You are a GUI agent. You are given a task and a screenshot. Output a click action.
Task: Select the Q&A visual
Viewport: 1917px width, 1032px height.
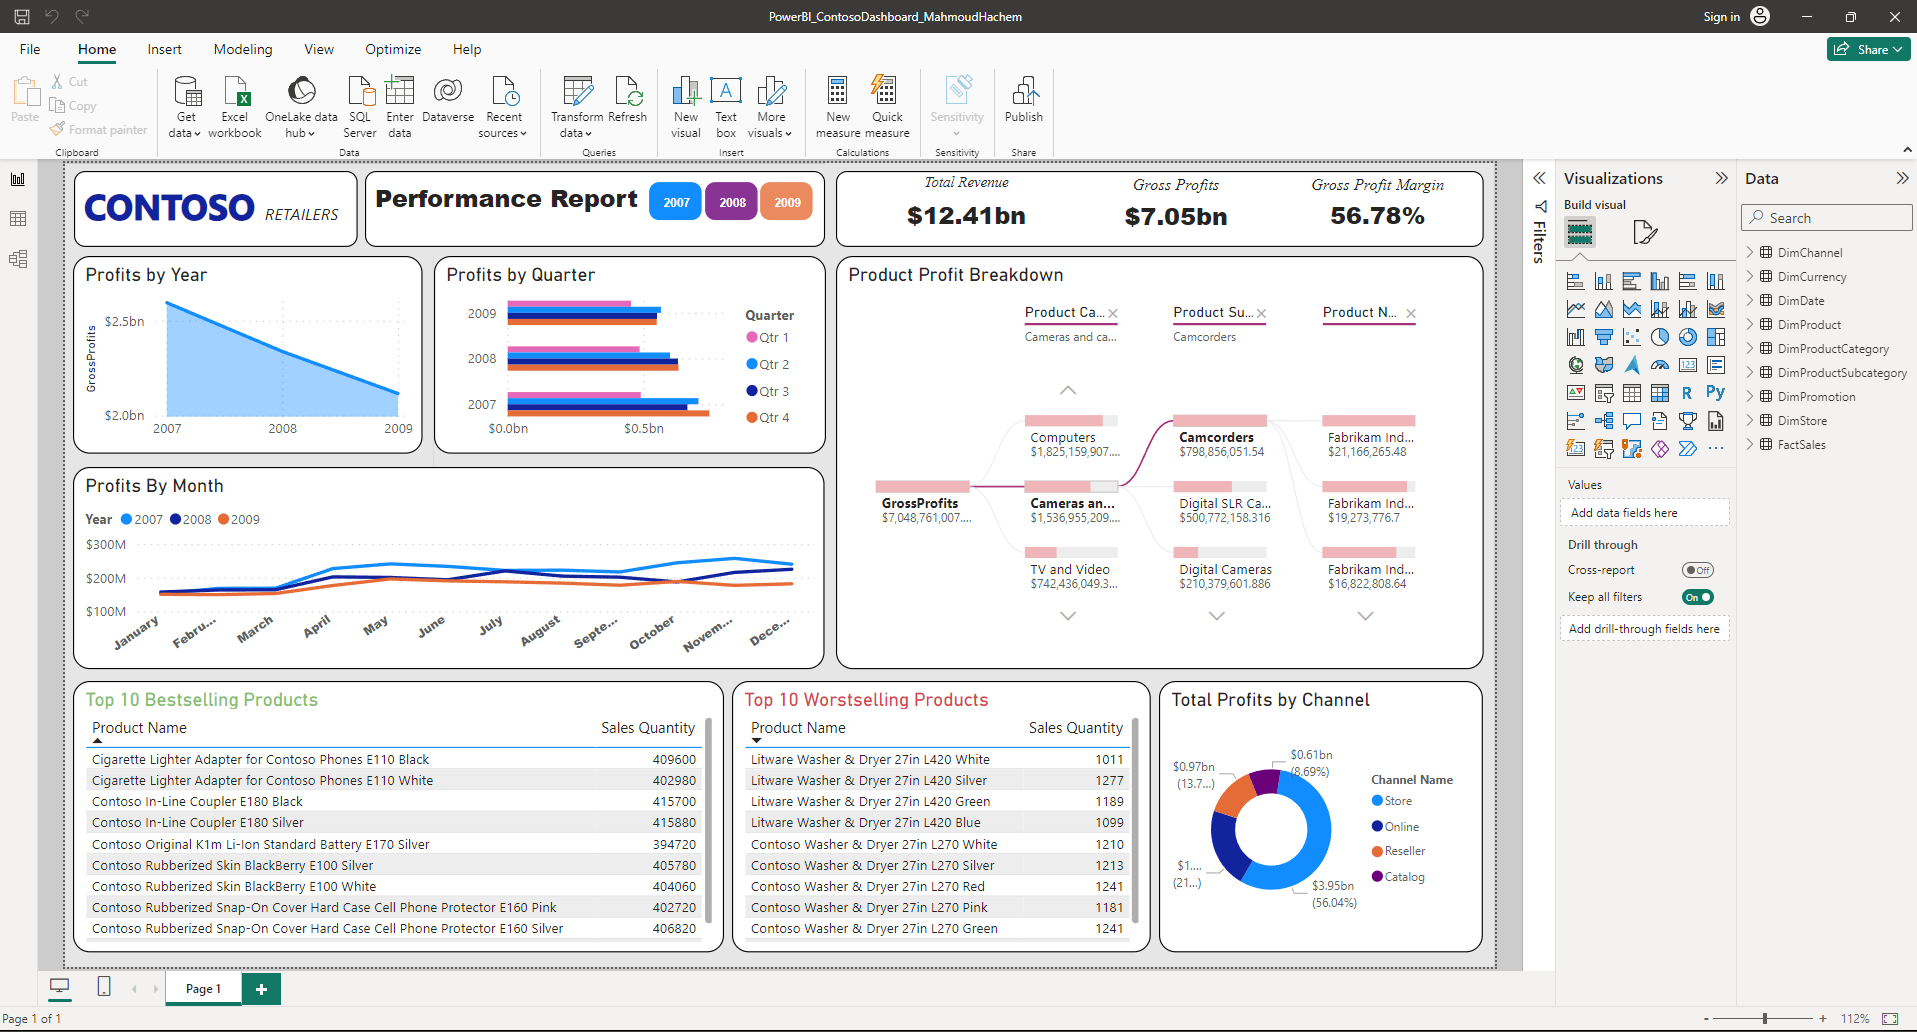coord(1632,421)
